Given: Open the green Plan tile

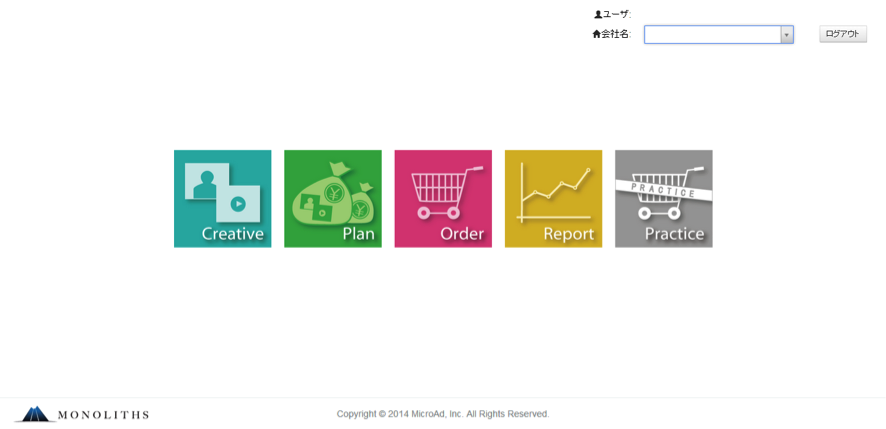Looking at the screenshot, I should (x=332, y=199).
